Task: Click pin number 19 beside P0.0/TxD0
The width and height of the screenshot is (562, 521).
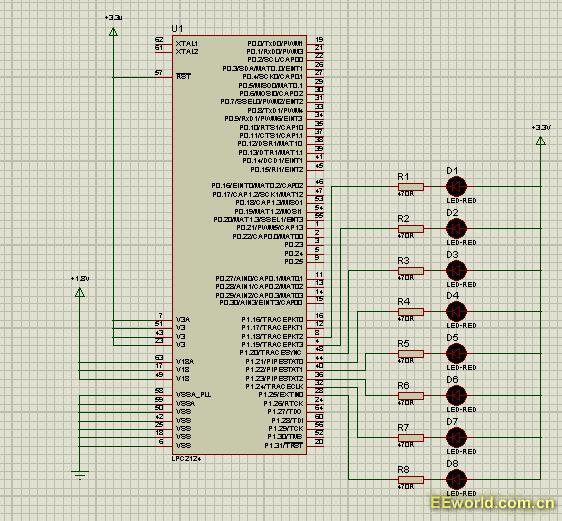Action: coord(319,40)
